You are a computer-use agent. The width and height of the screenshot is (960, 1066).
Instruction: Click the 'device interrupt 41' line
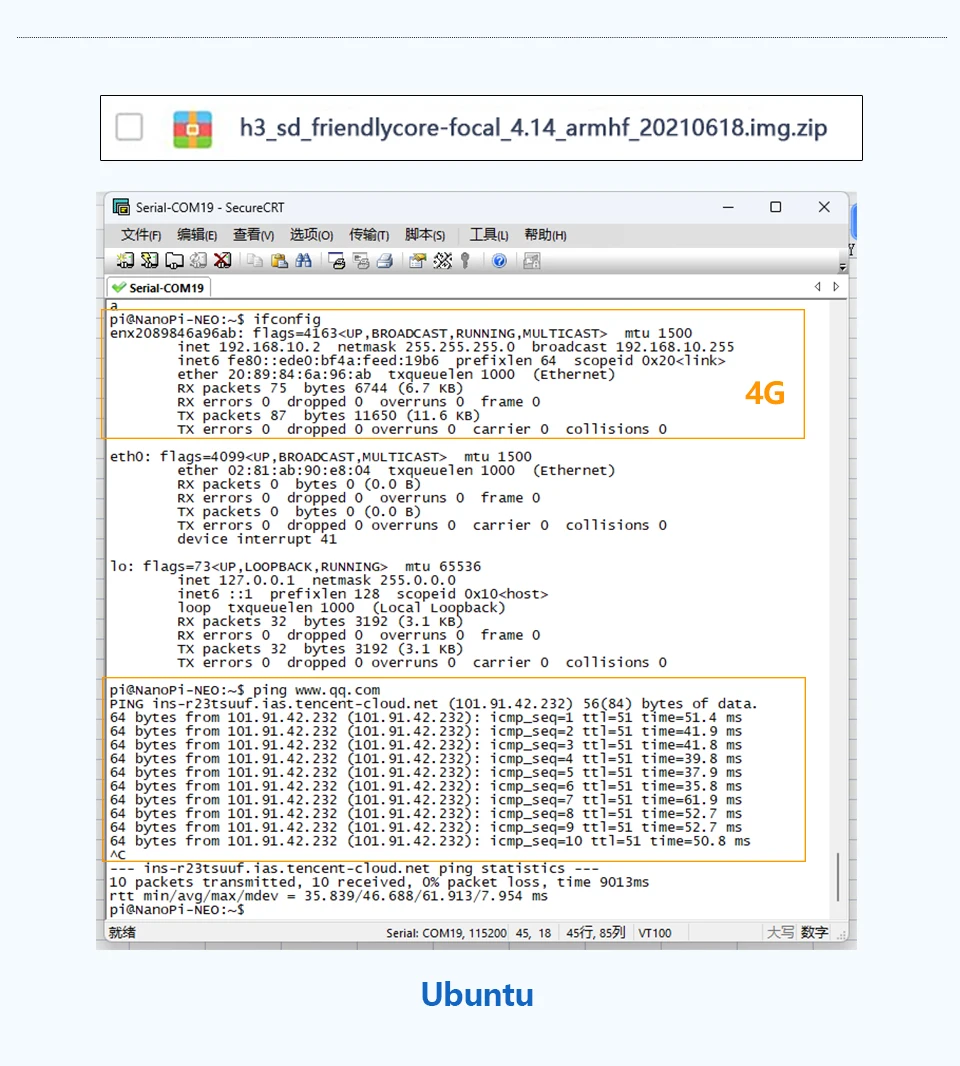pos(257,539)
